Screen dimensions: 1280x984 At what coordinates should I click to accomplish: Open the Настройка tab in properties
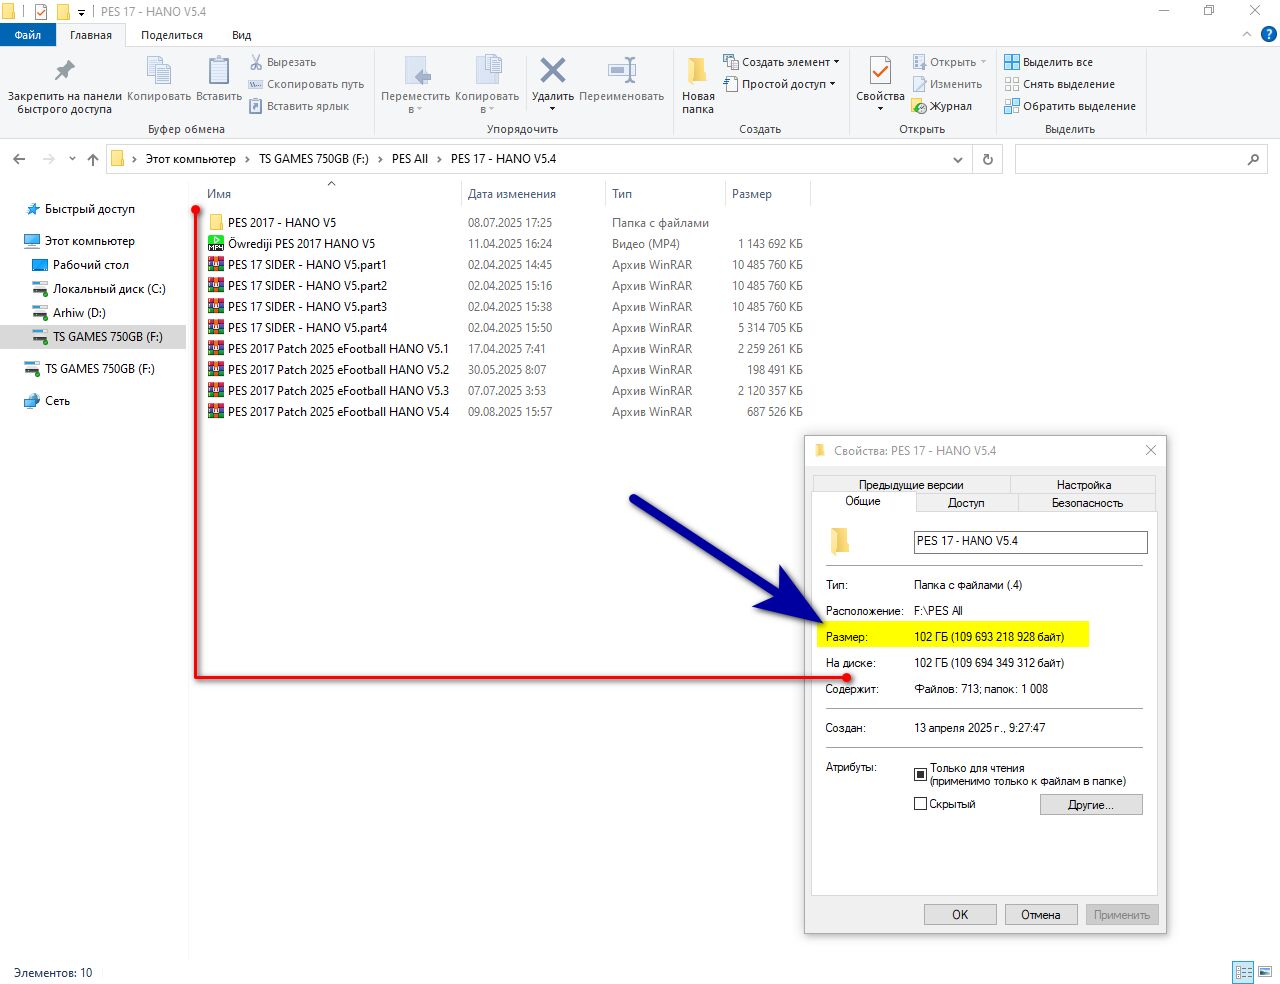[x=1084, y=485]
